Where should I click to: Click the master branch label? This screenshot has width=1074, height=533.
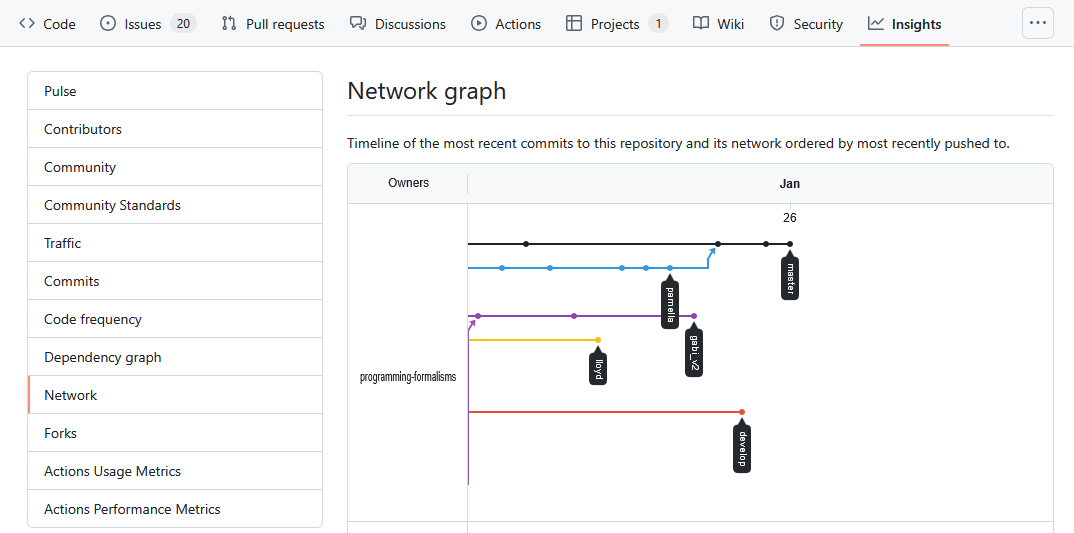(x=790, y=278)
